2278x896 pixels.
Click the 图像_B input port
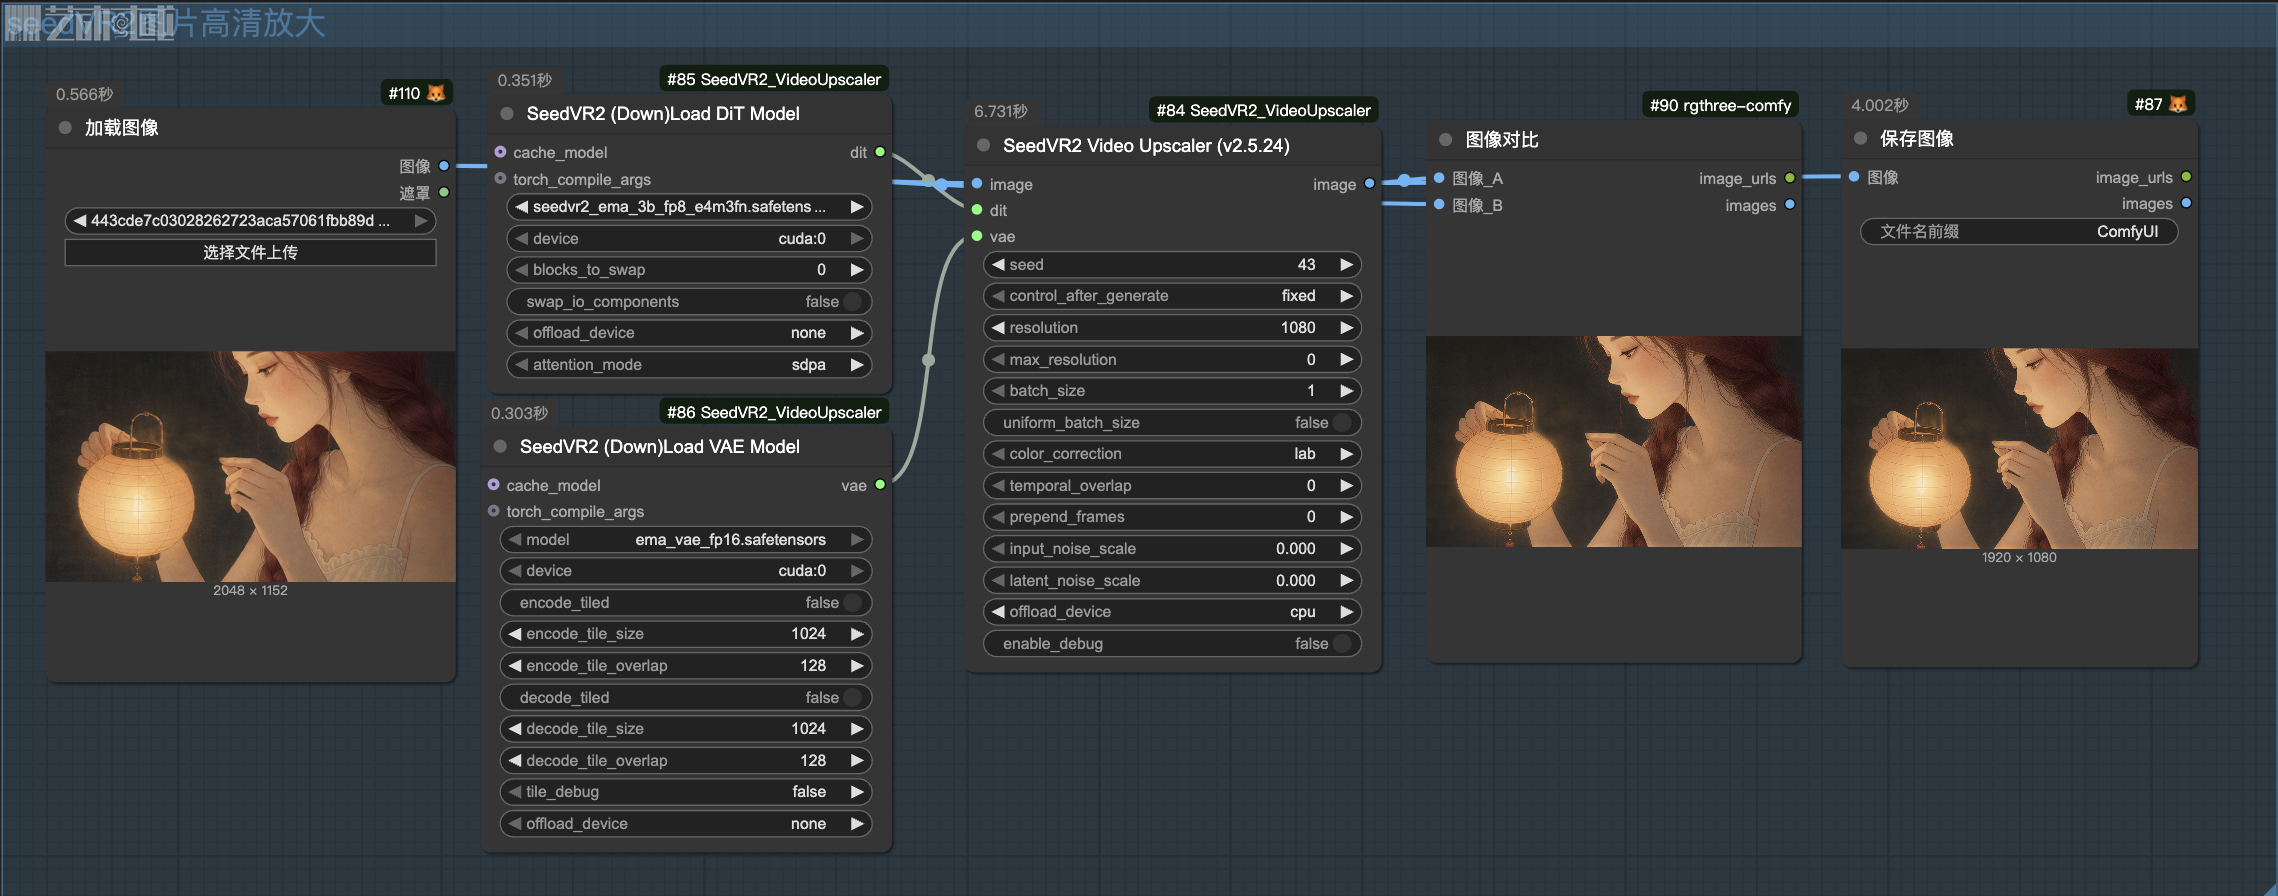point(1439,205)
